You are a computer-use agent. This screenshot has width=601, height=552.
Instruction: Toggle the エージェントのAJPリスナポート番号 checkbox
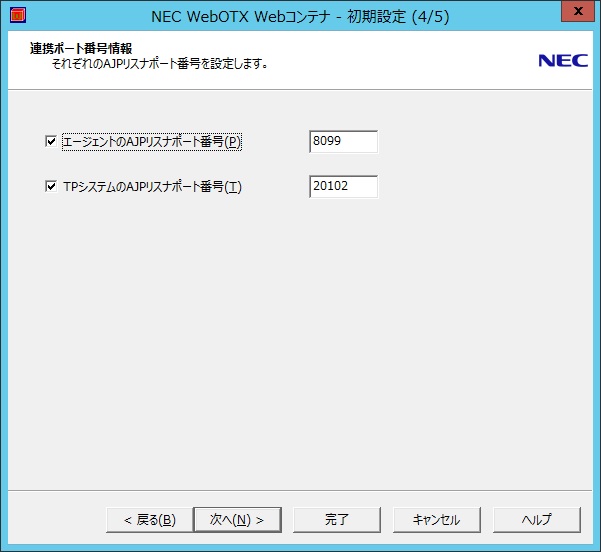click(51, 142)
